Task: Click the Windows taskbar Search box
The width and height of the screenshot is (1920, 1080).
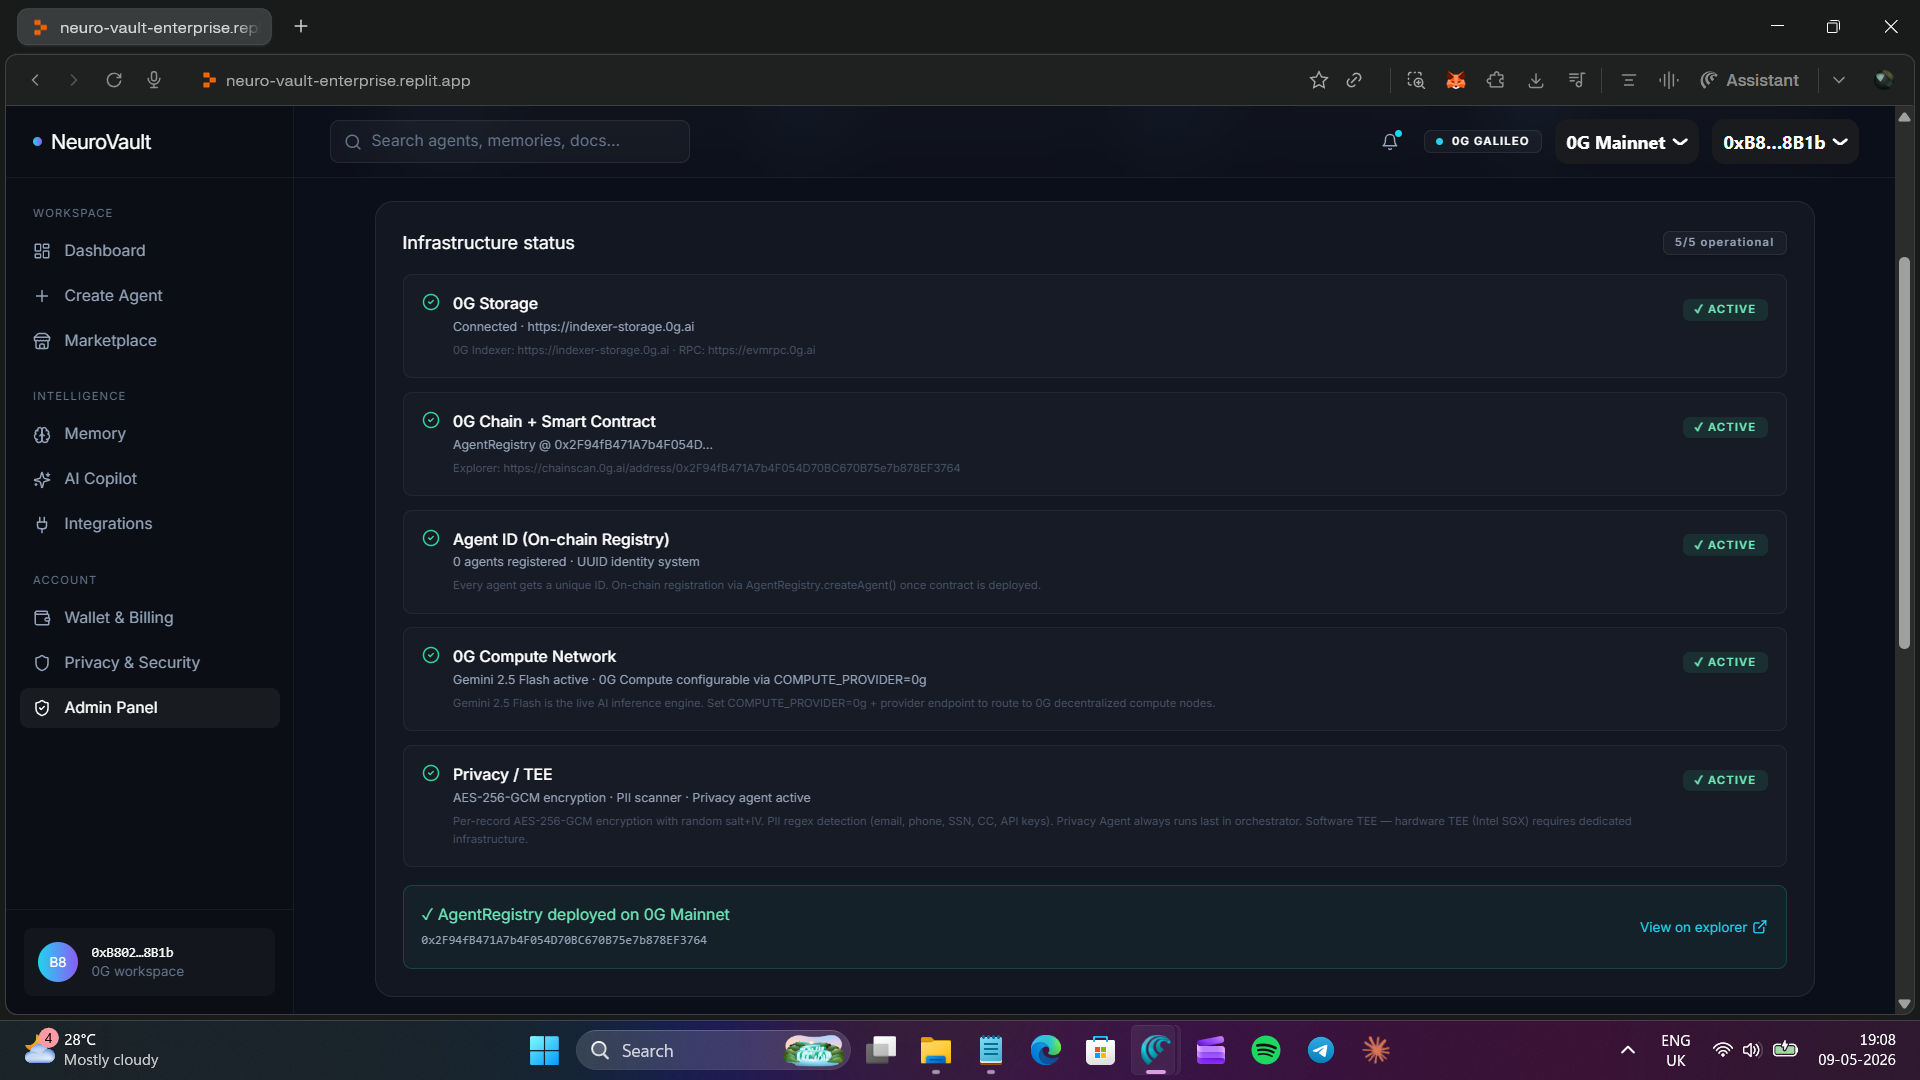Action: coord(713,1050)
